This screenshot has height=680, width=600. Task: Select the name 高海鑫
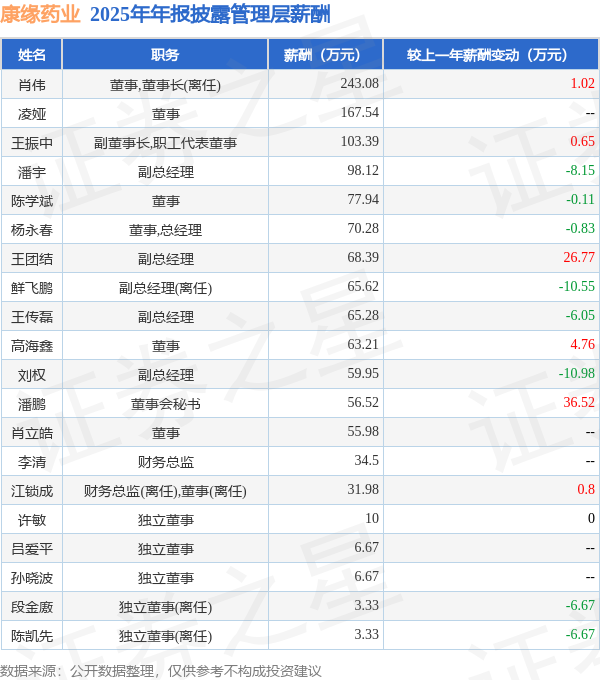point(32,346)
